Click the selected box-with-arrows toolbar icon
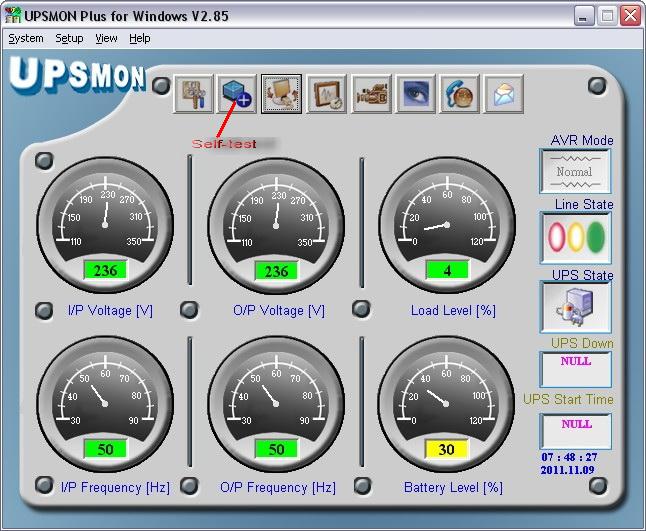Screen dimensions: 646x531 [281, 94]
